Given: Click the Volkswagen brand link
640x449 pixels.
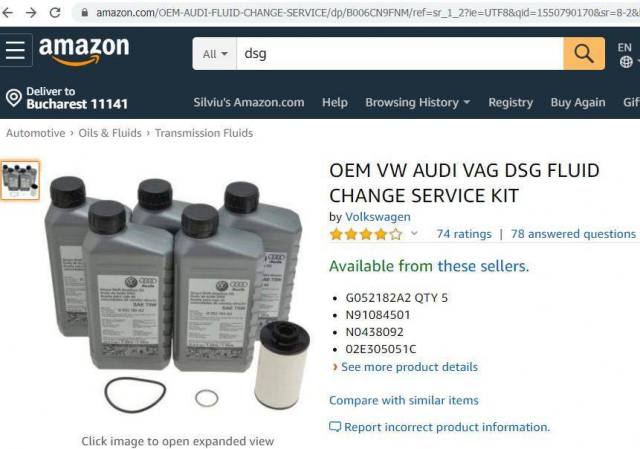Looking at the screenshot, I should [x=378, y=217].
